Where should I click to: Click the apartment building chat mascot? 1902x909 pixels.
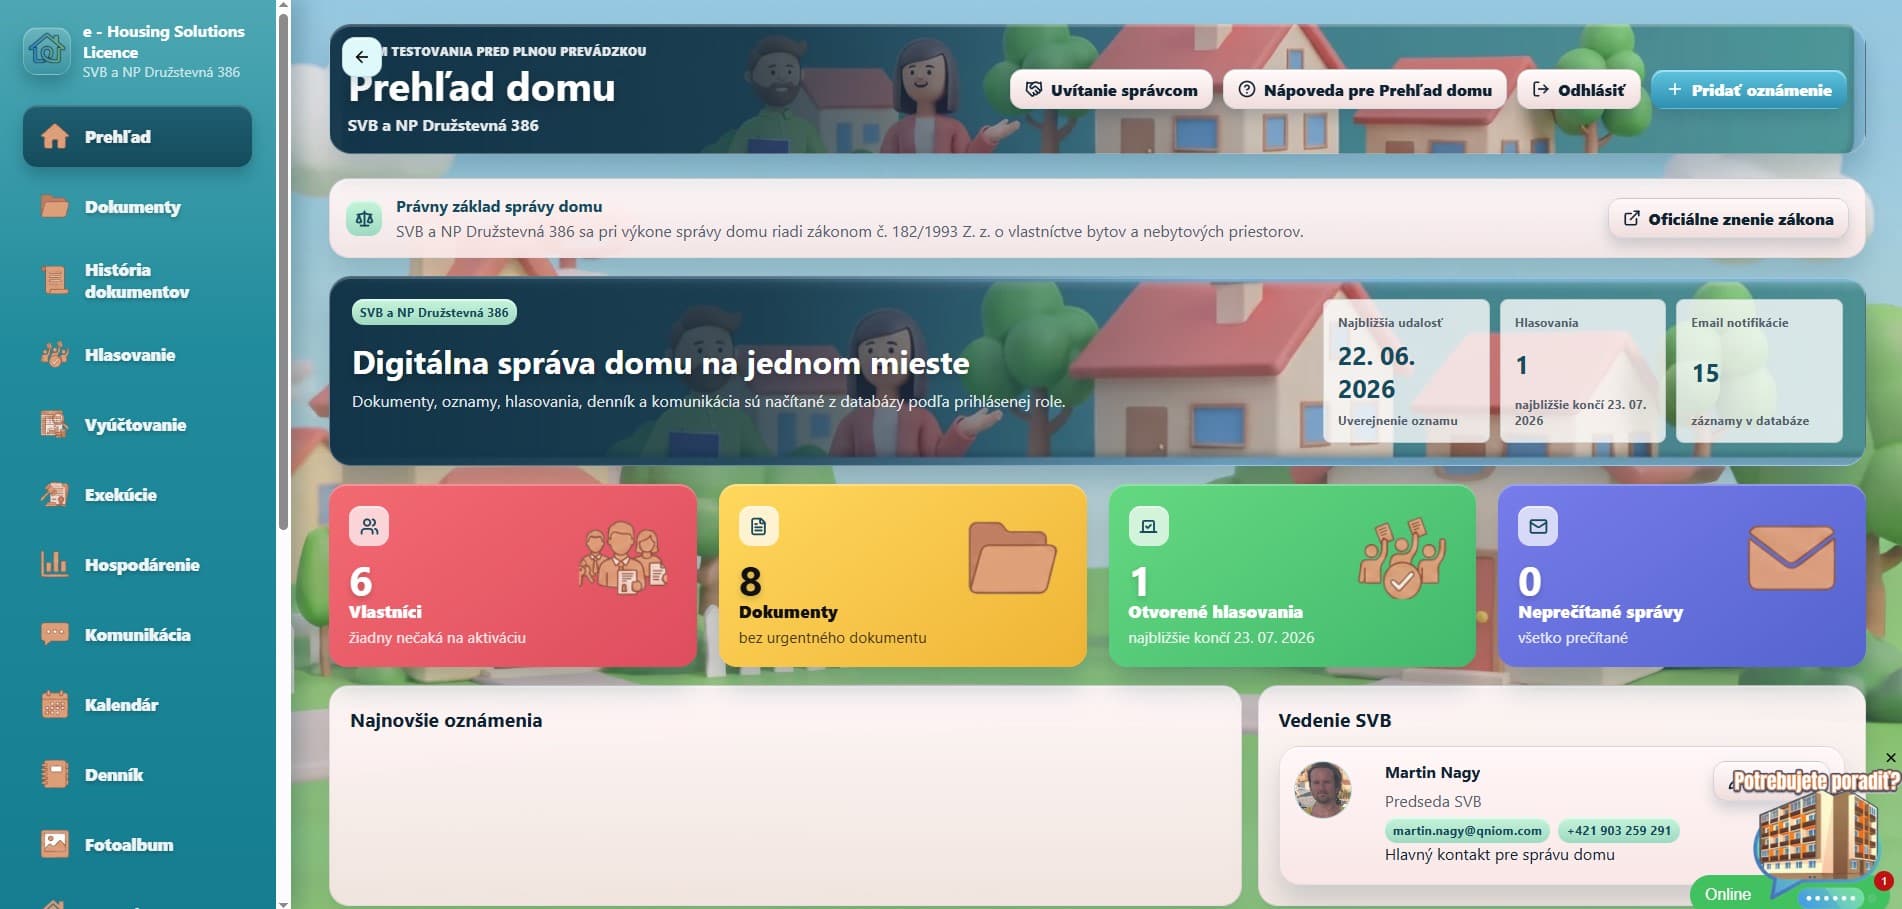pos(1817,837)
